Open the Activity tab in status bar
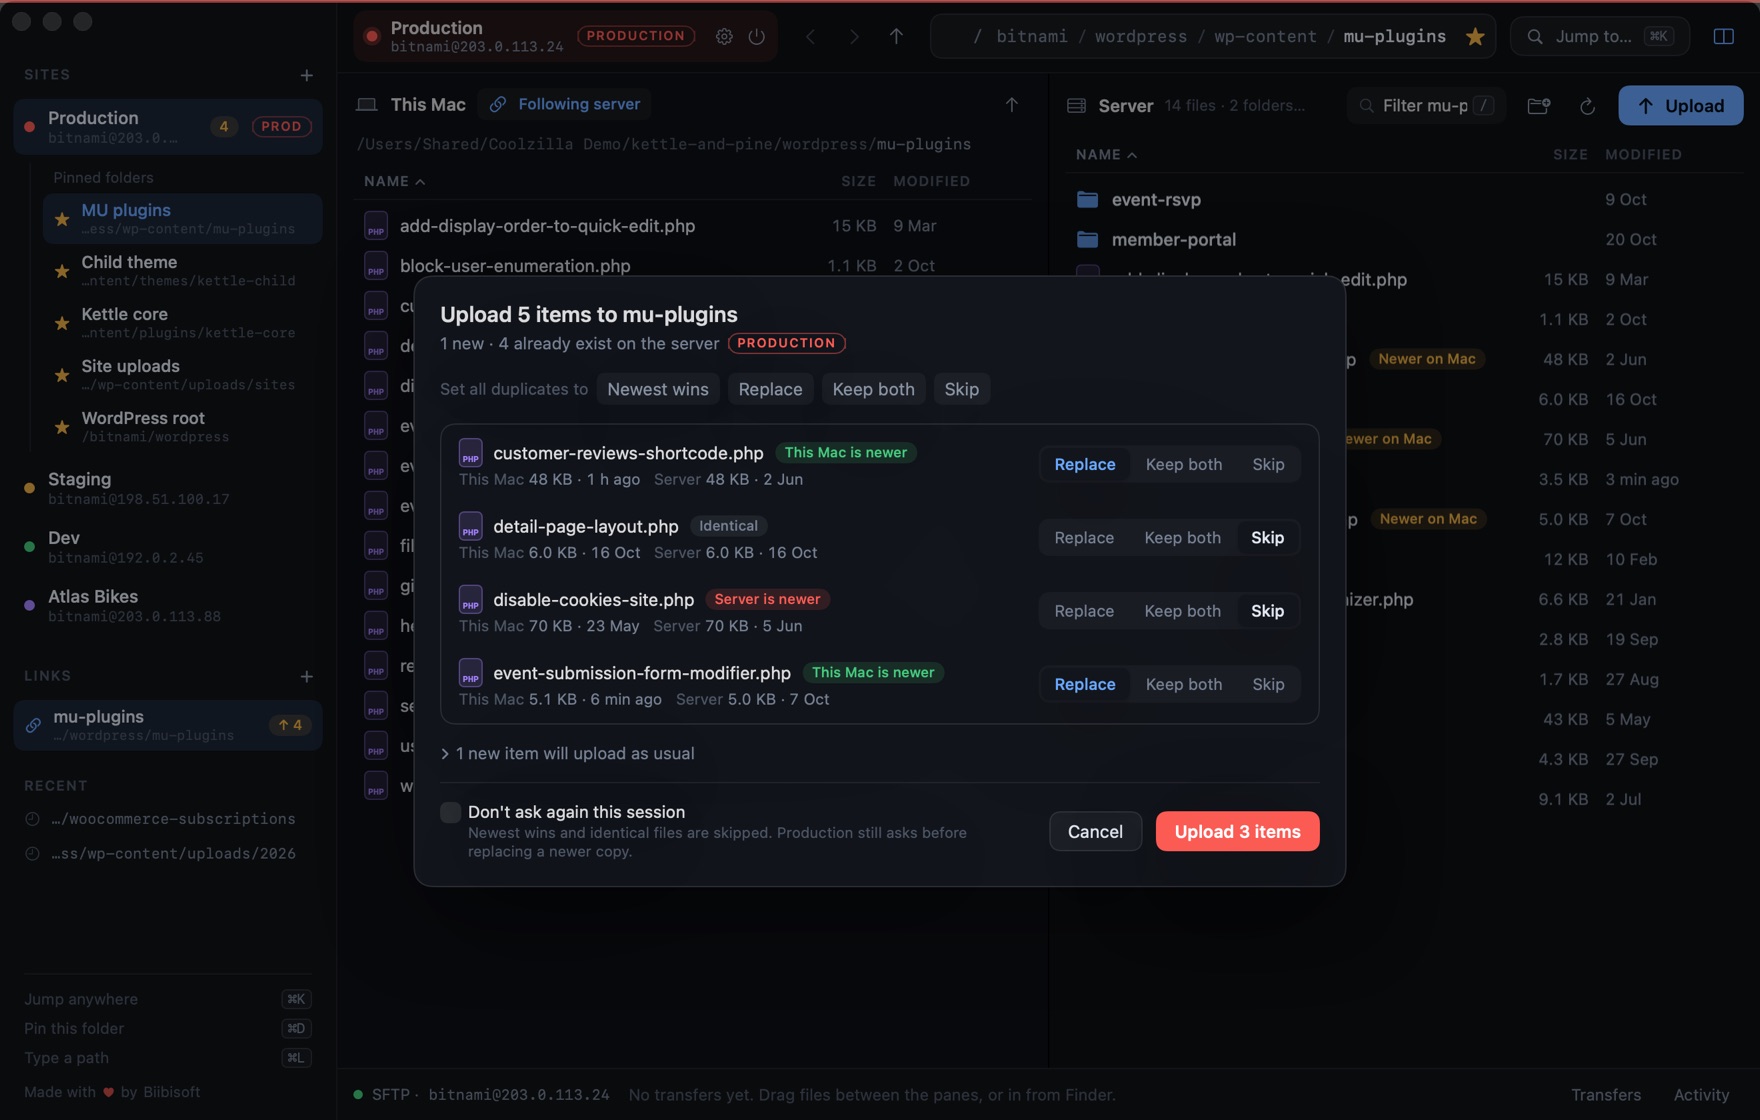 1701,1095
